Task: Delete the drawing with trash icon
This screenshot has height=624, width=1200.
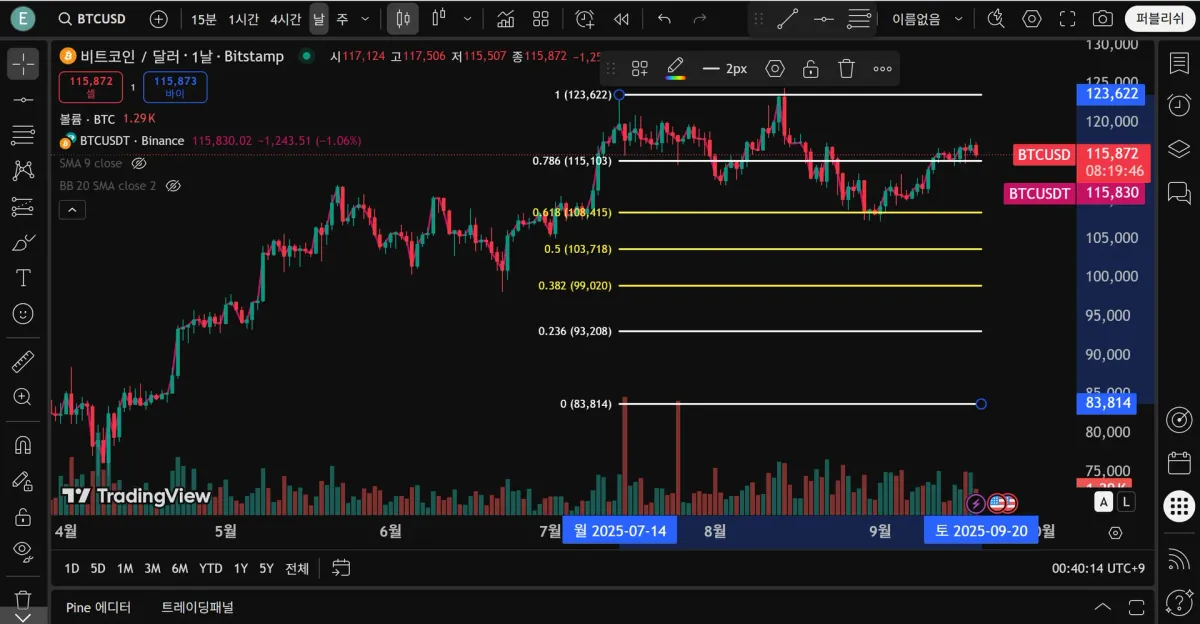Action: click(x=846, y=69)
